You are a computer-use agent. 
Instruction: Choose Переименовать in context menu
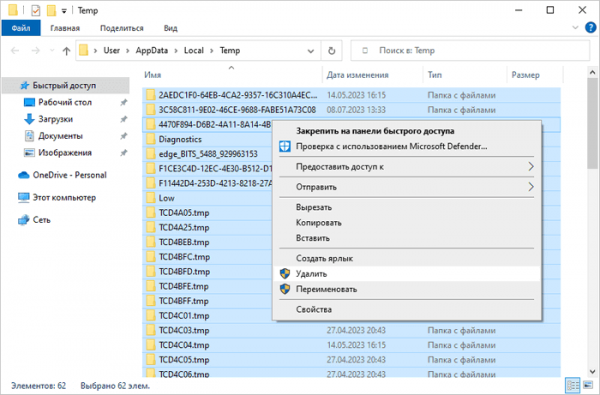pos(406,289)
